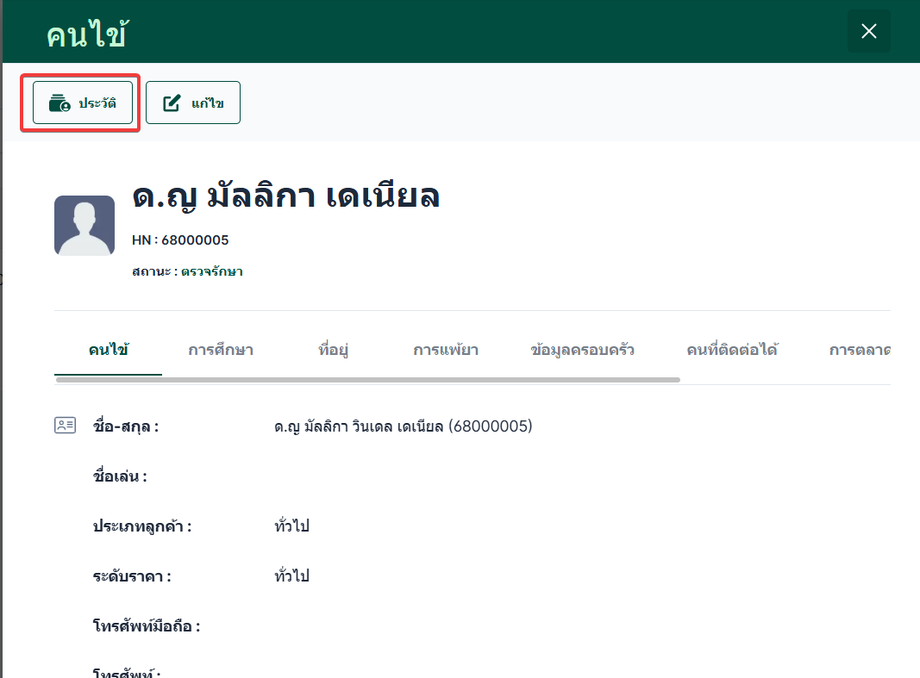Image resolution: width=920 pixels, height=678 pixels.
Task: Switch to the การศึกษา tab
Action: click(x=221, y=350)
